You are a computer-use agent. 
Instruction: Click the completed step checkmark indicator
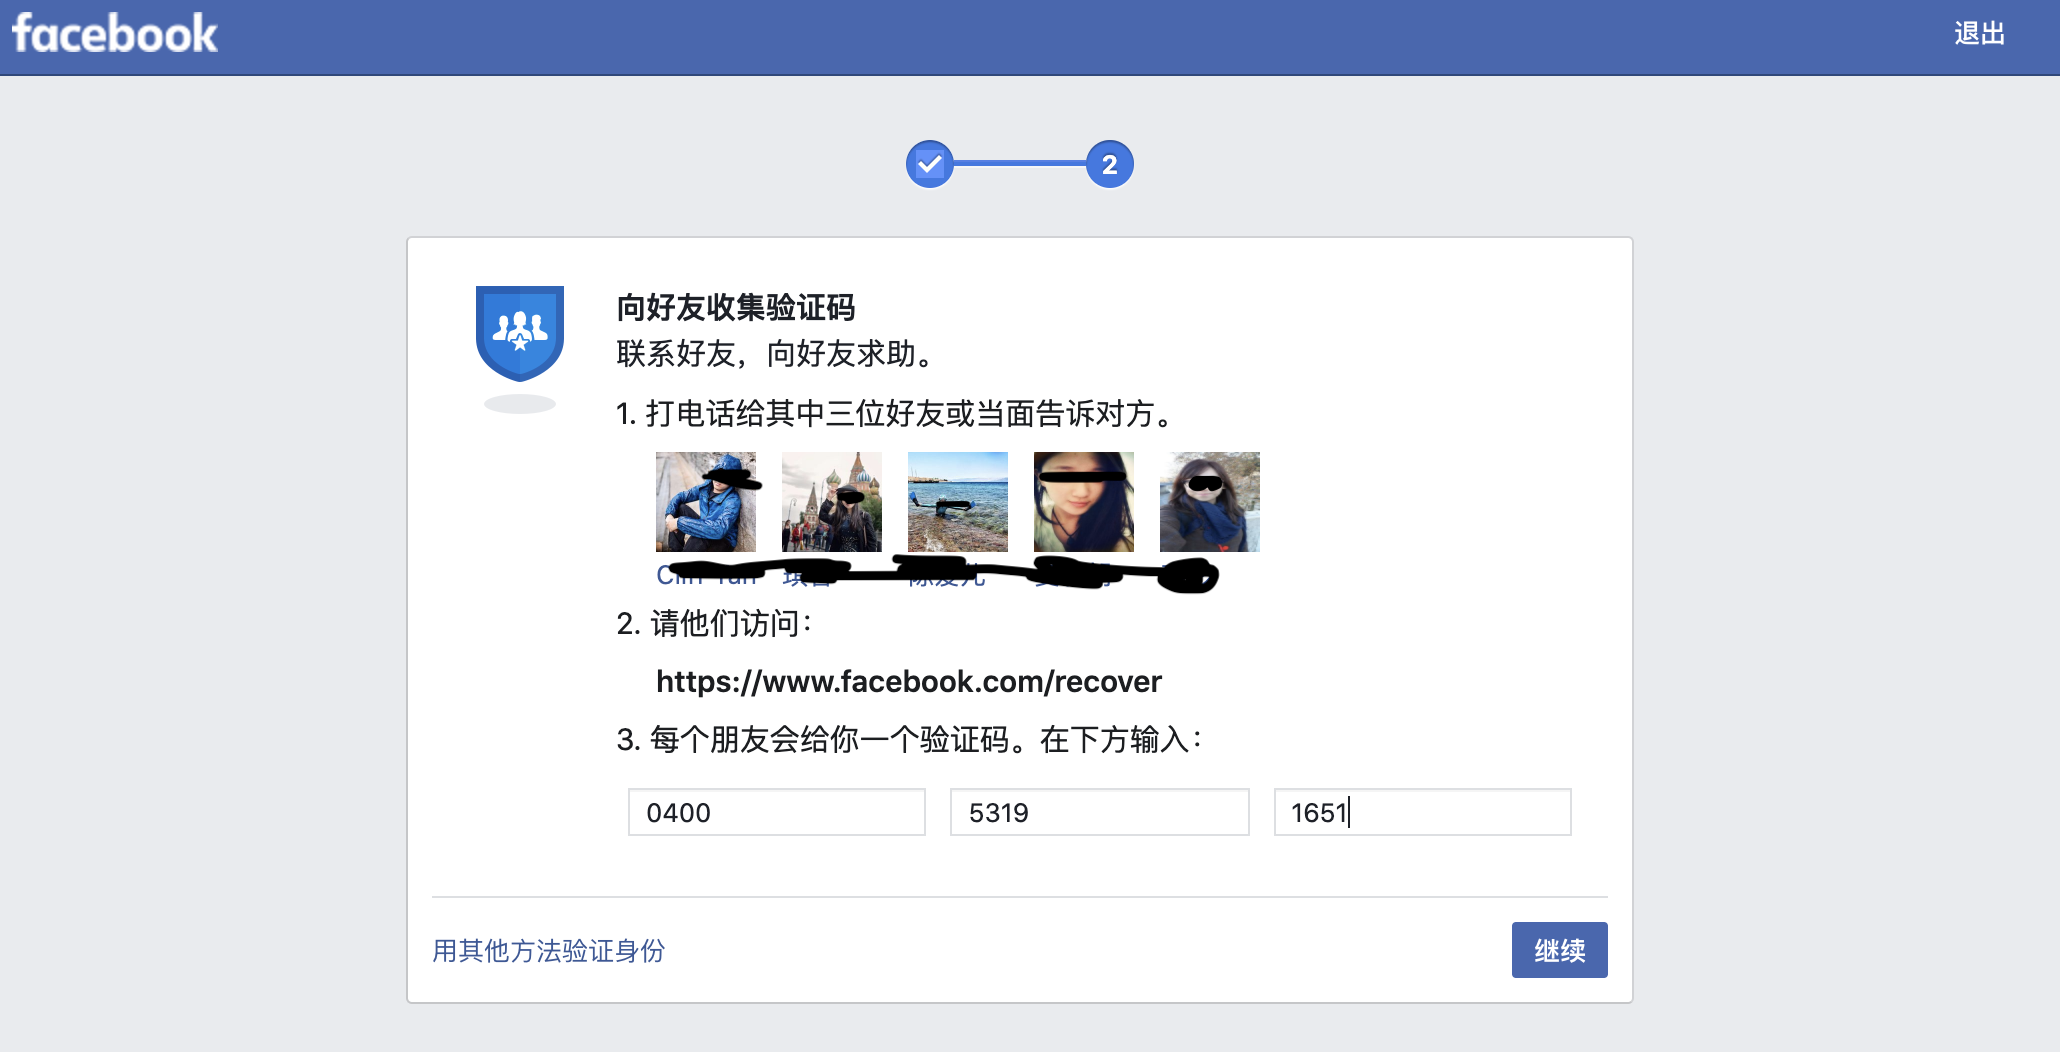[930, 164]
